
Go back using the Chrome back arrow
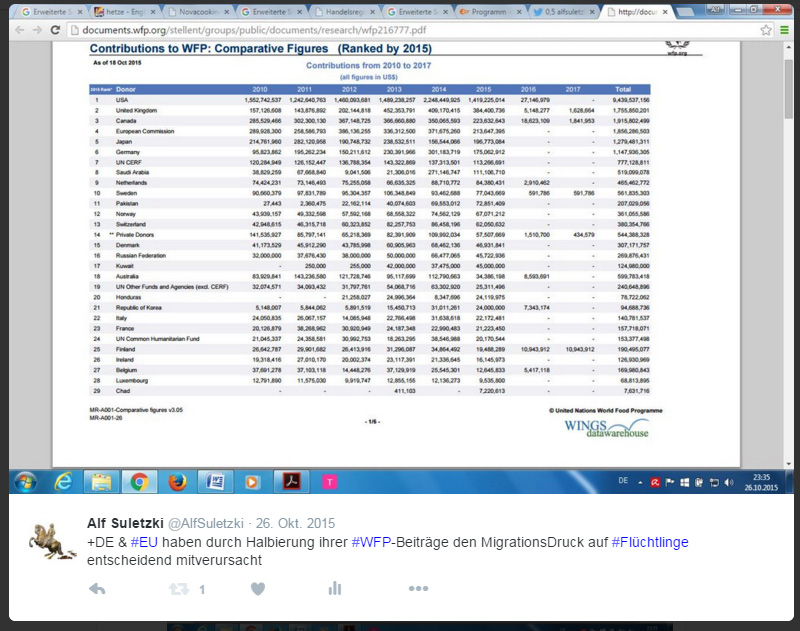pyautogui.click(x=19, y=30)
